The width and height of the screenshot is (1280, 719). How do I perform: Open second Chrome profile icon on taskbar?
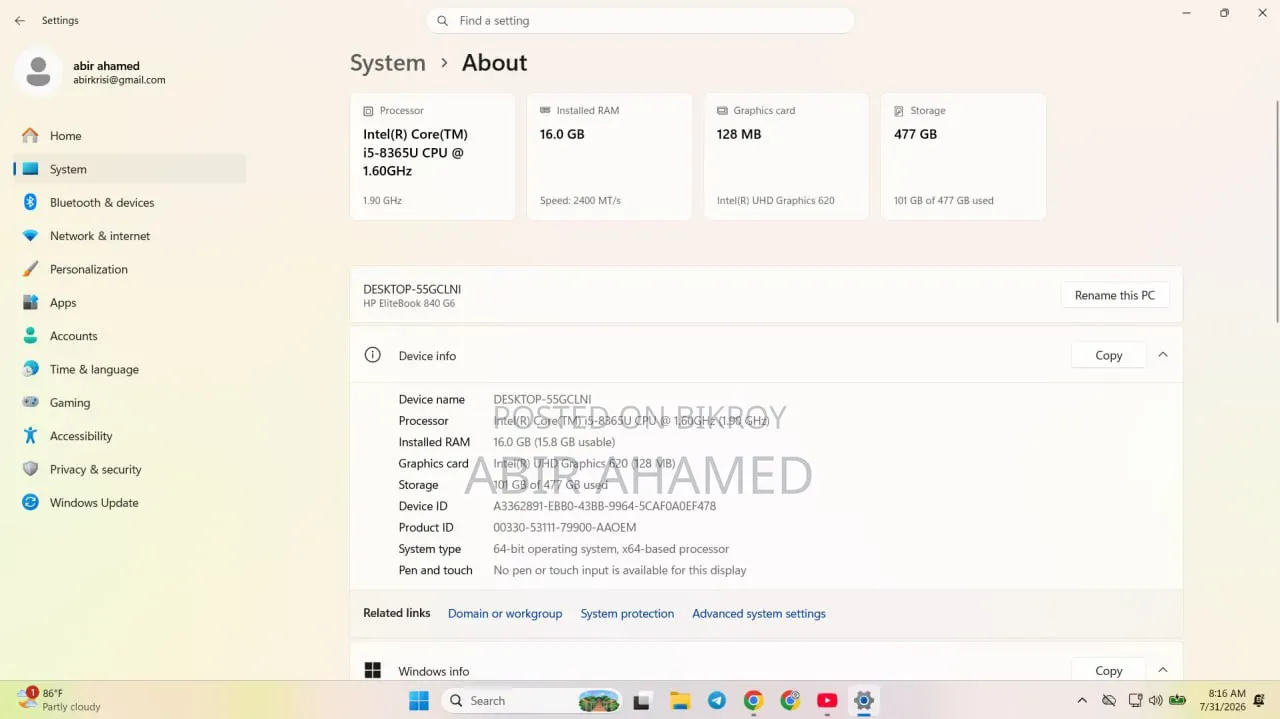tap(791, 700)
